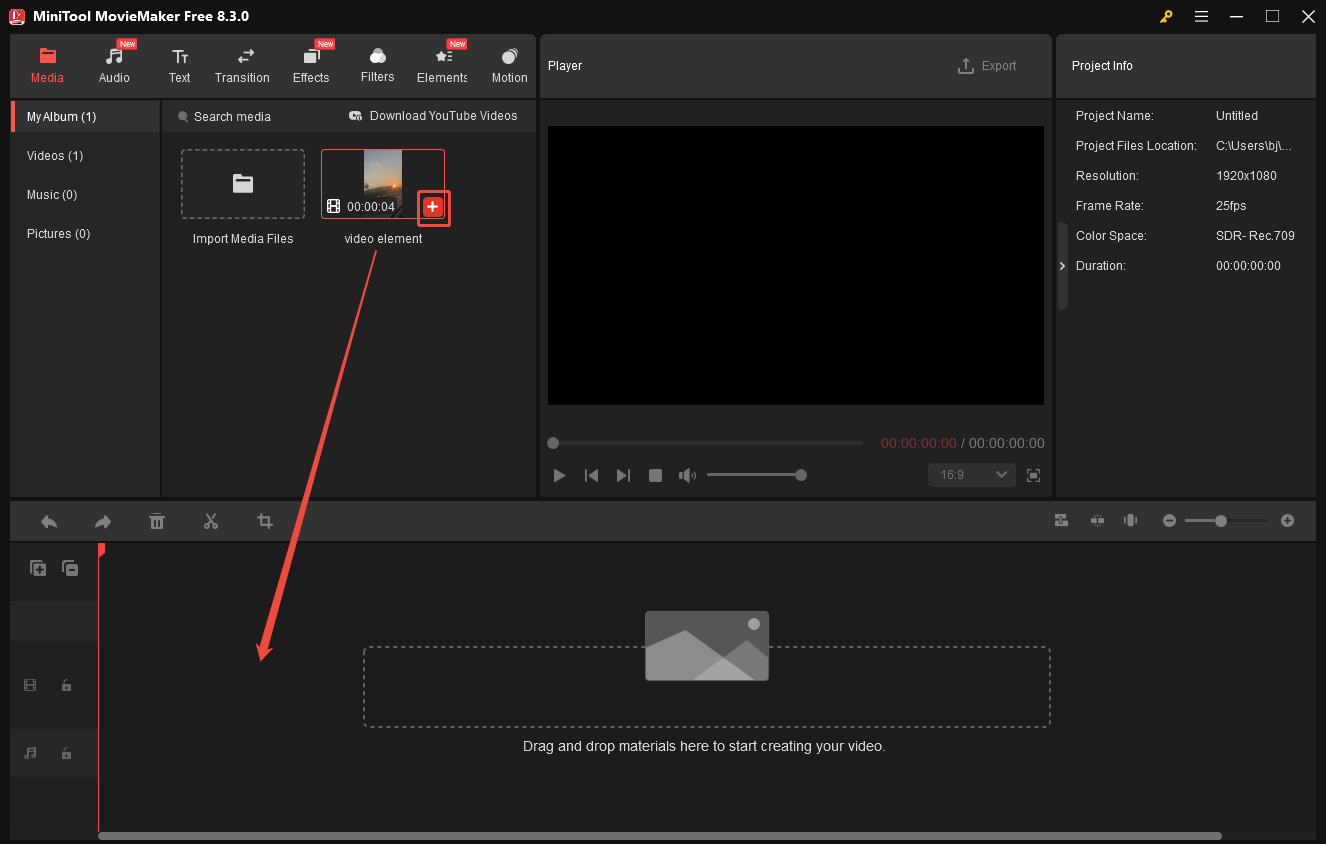Switch to the Filters tab

tap(377, 66)
